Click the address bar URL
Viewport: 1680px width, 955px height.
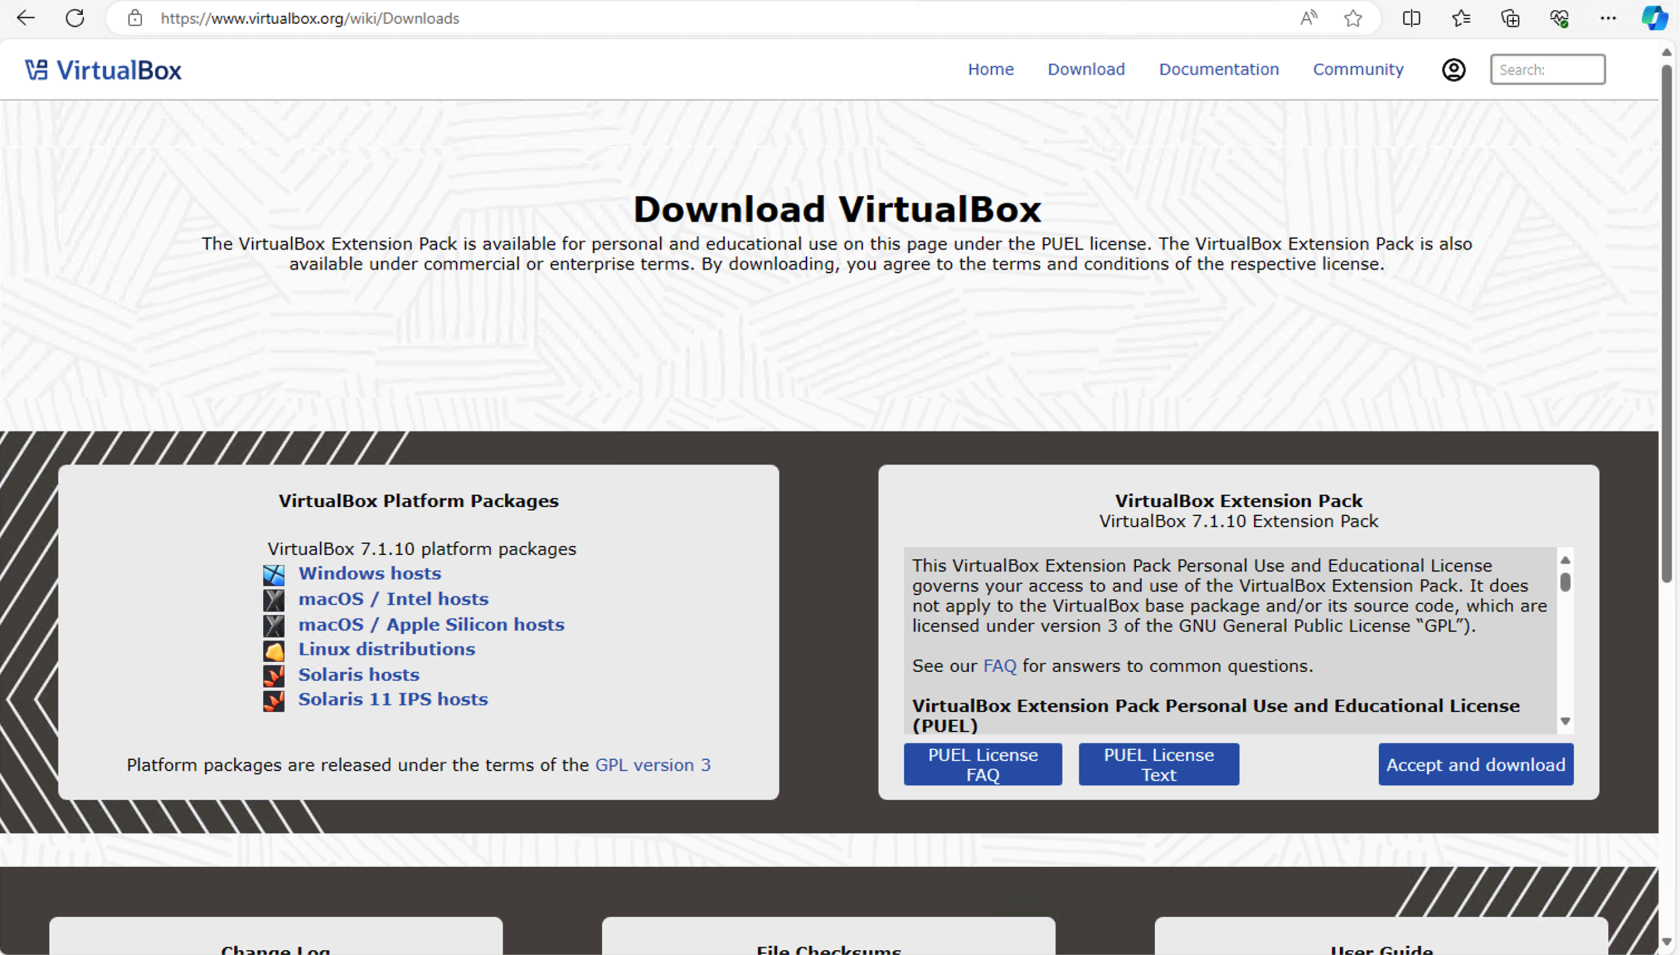click(x=310, y=18)
